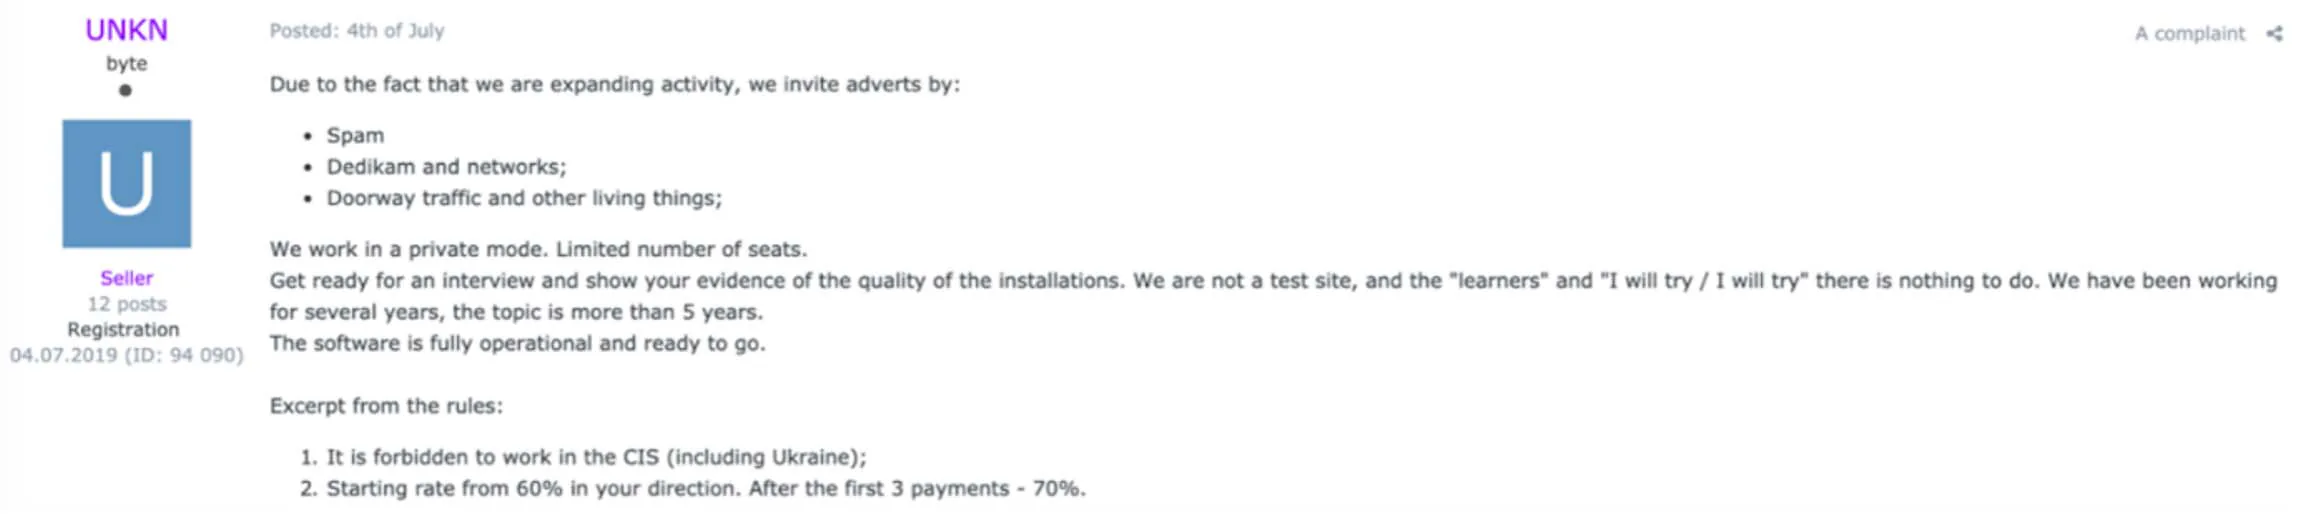Click the software fully operational sentence
The image size is (2298, 516).
517,343
